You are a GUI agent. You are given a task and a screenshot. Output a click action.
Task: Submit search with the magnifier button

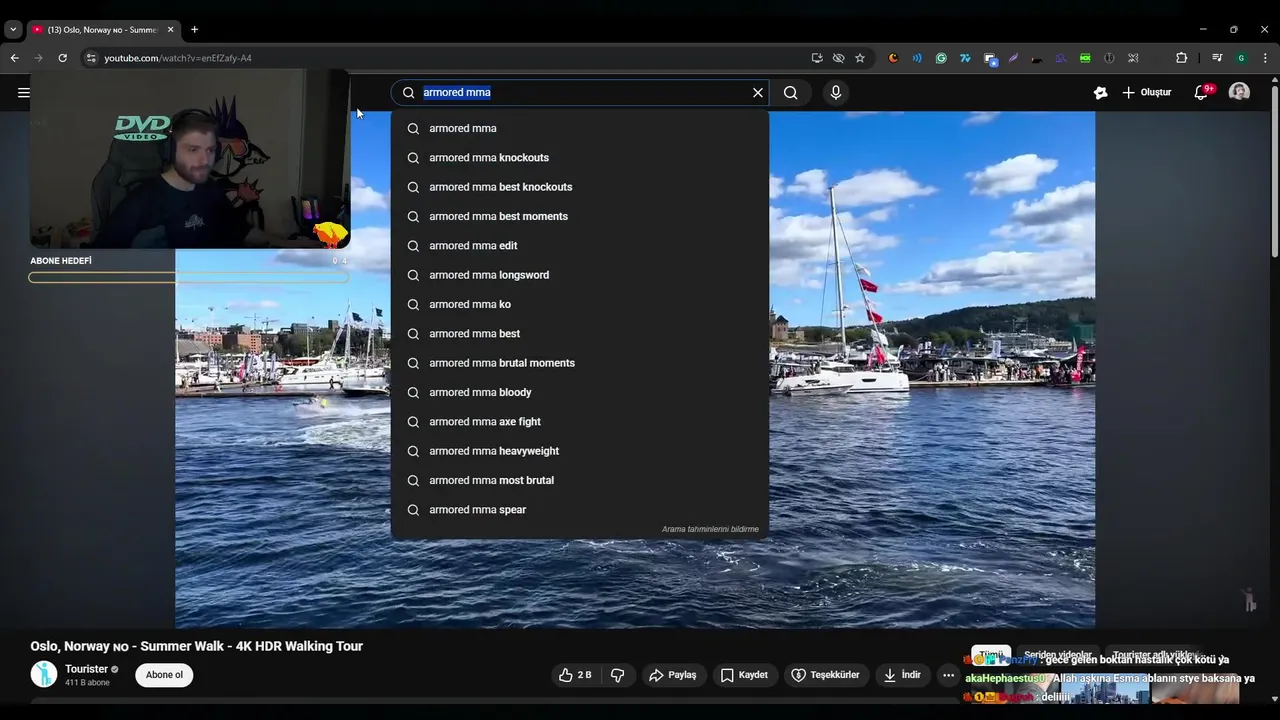pos(790,93)
